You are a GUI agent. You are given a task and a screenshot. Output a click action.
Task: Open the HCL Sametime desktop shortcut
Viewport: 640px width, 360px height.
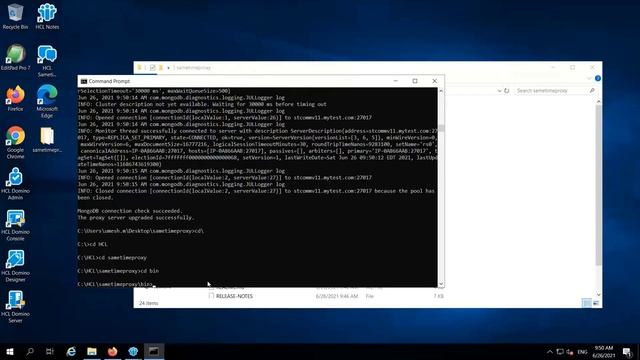[x=47, y=60]
